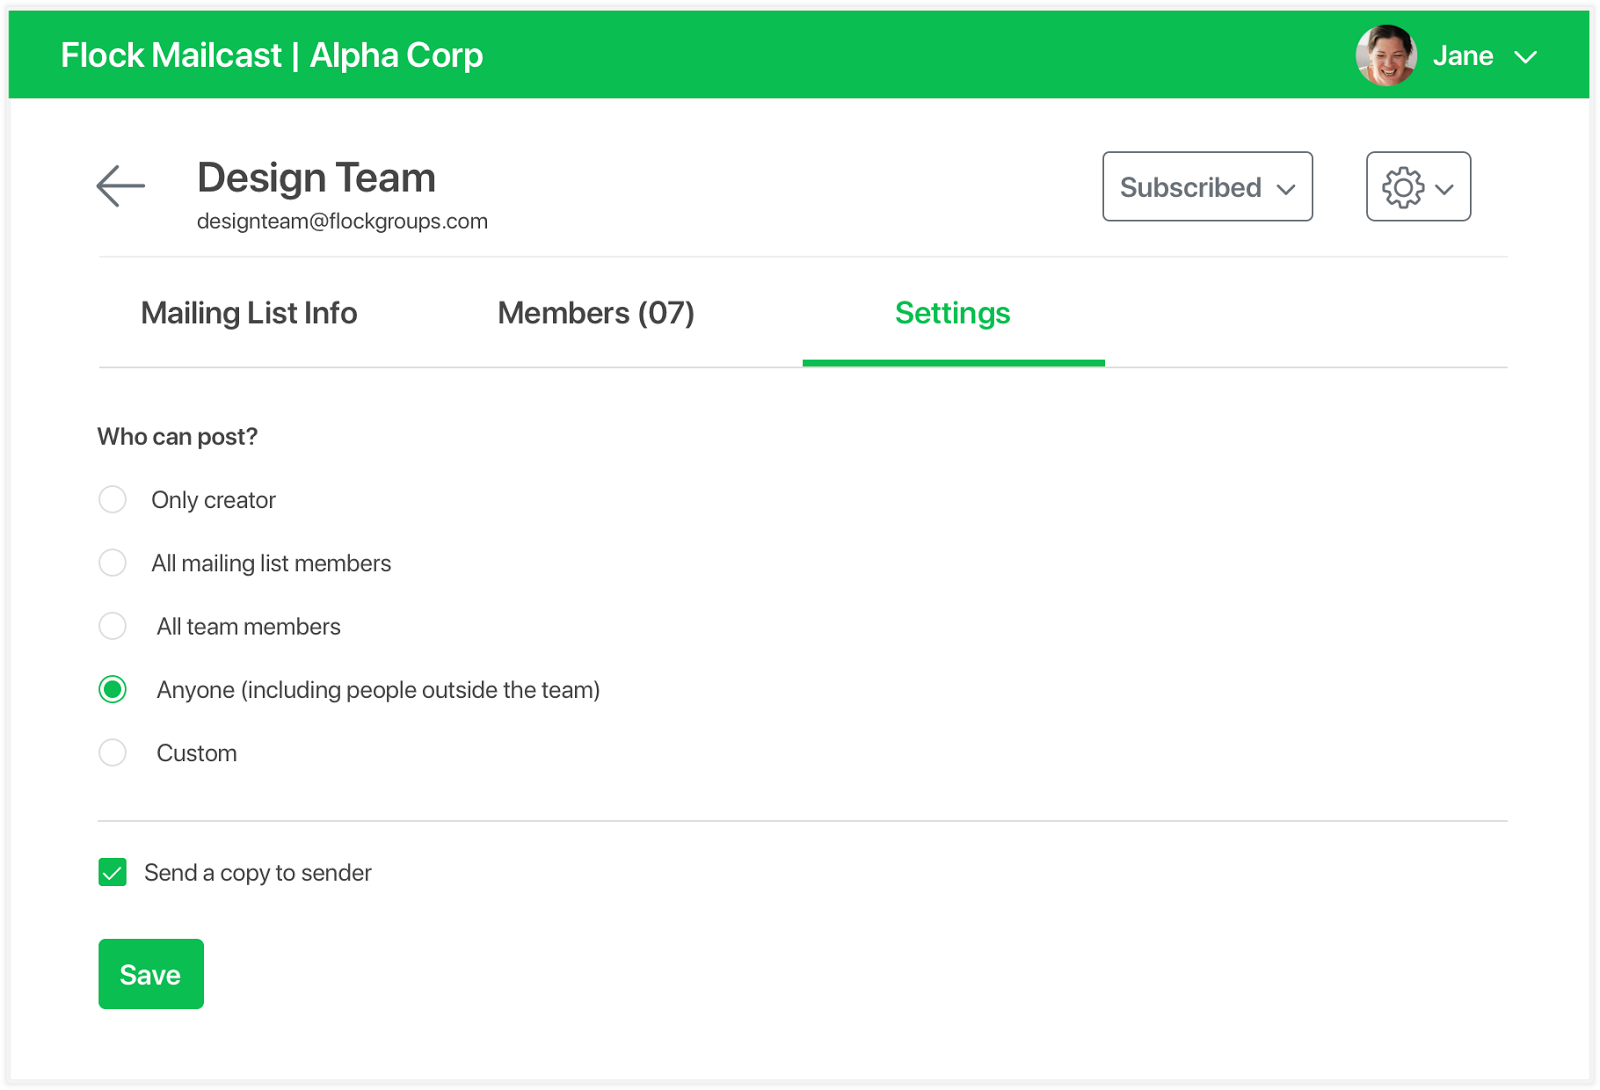1600x1090 pixels.
Task: Uncheck Send a copy to sender
Action: [x=113, y=873]
